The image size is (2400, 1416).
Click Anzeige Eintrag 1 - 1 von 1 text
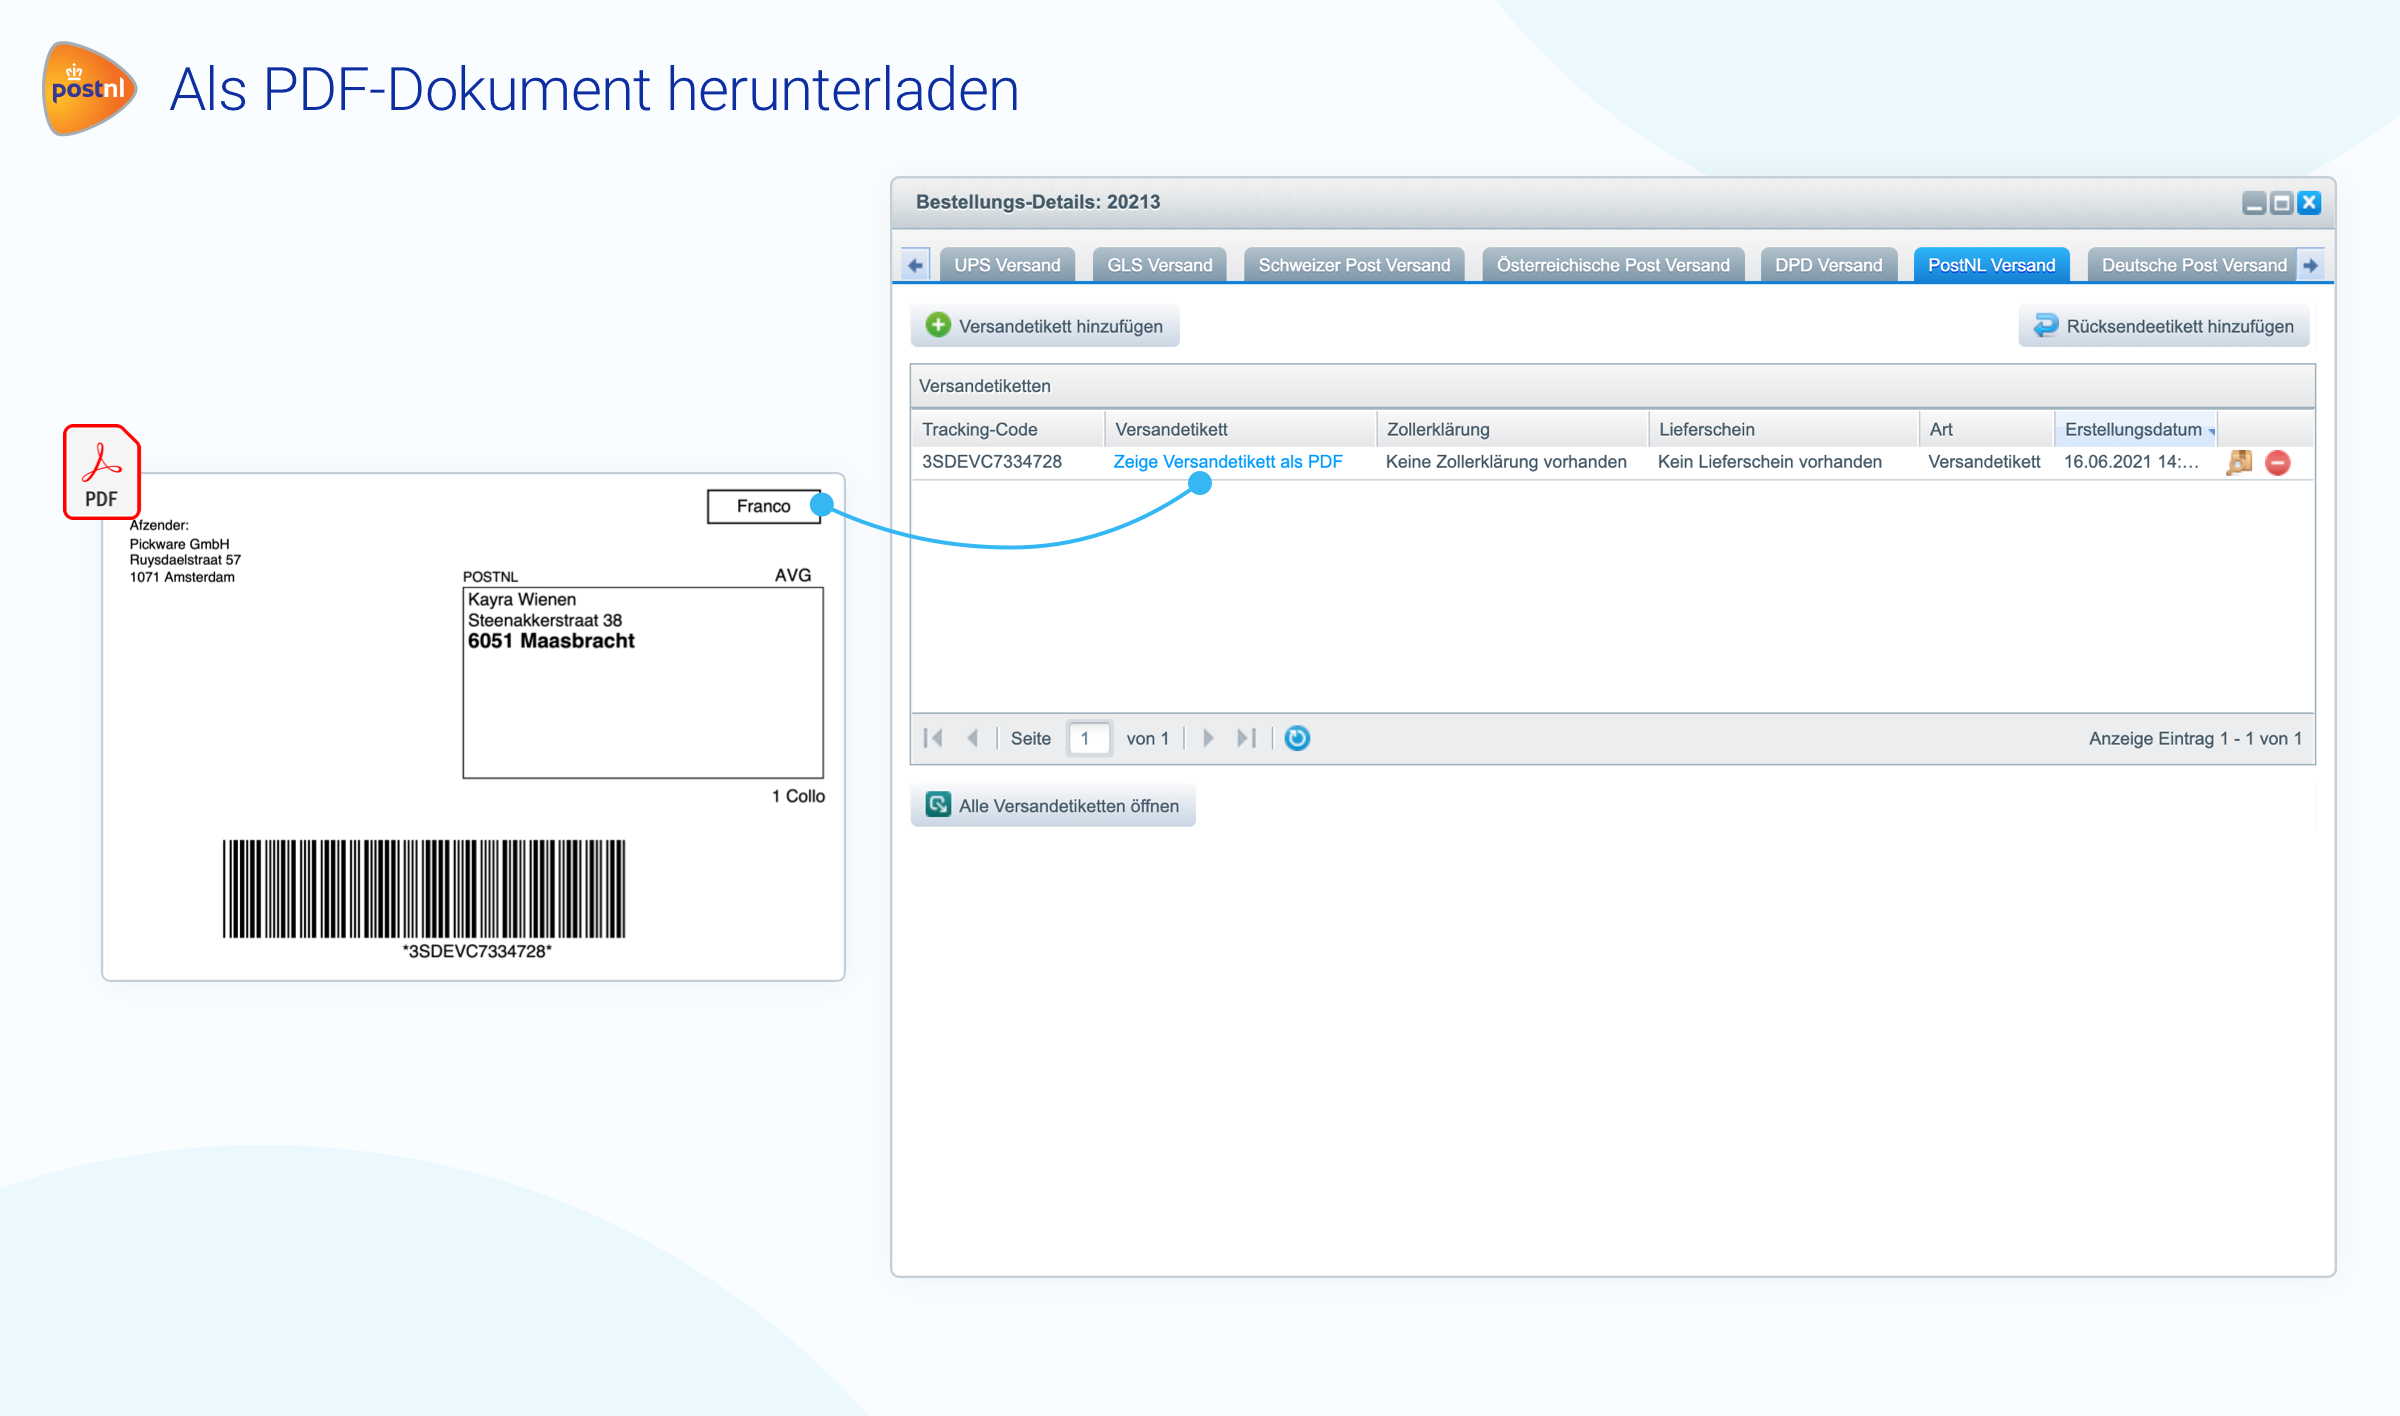pos(2195,738)
